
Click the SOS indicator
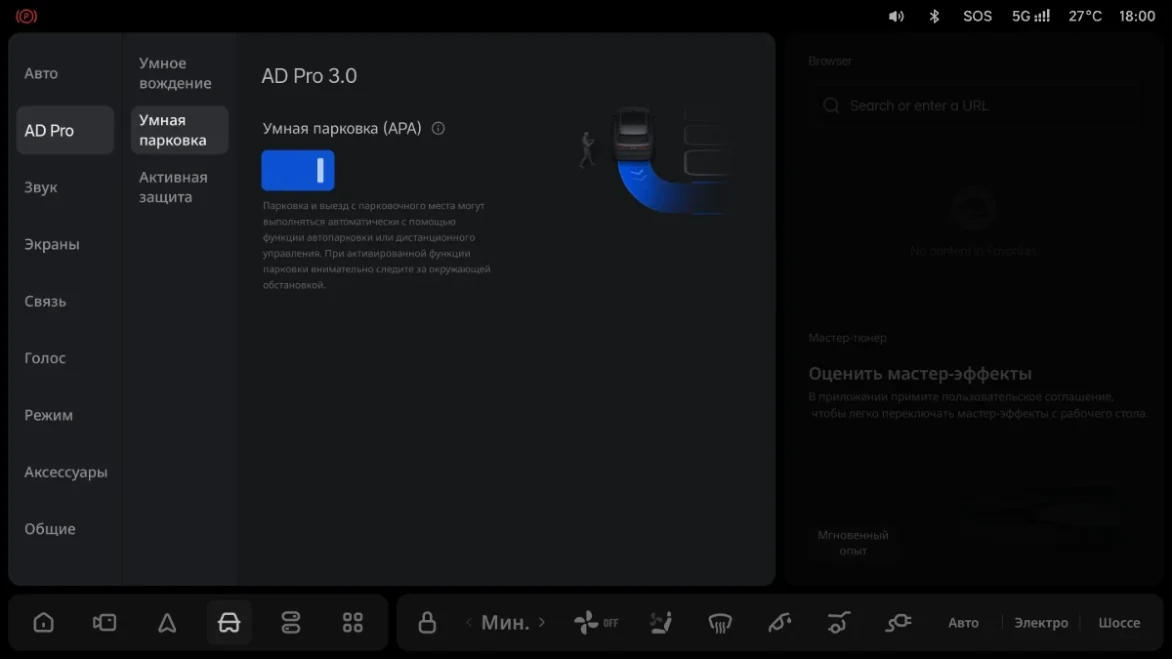(x=977, y=16)
